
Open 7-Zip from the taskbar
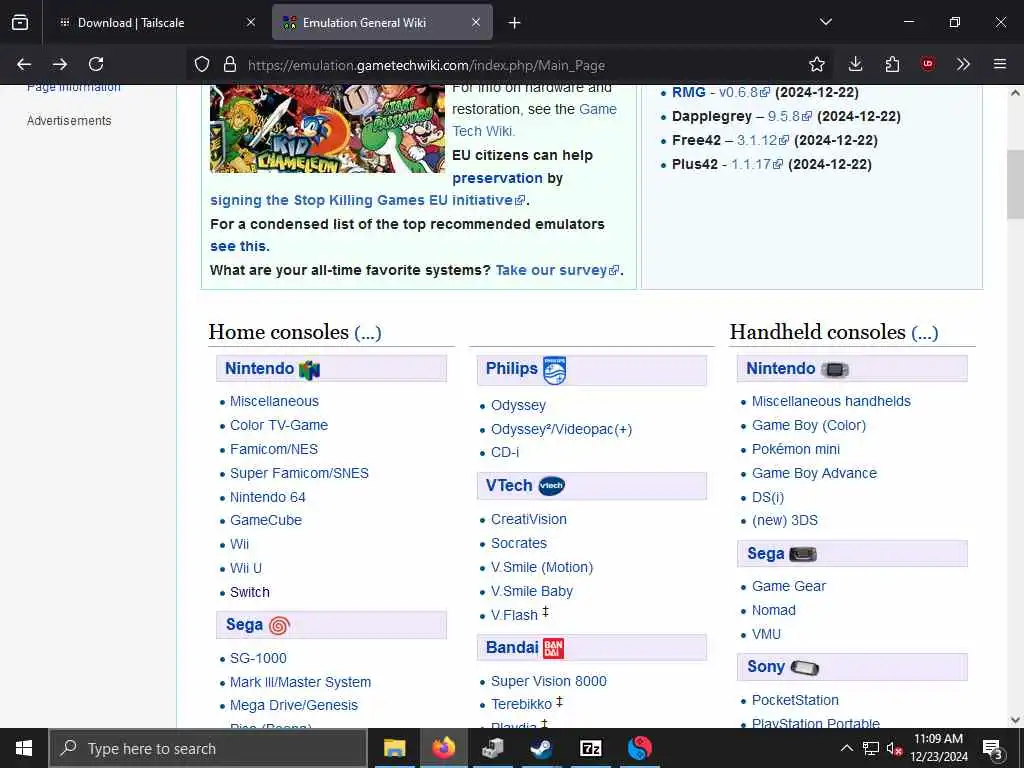point(590,748)
